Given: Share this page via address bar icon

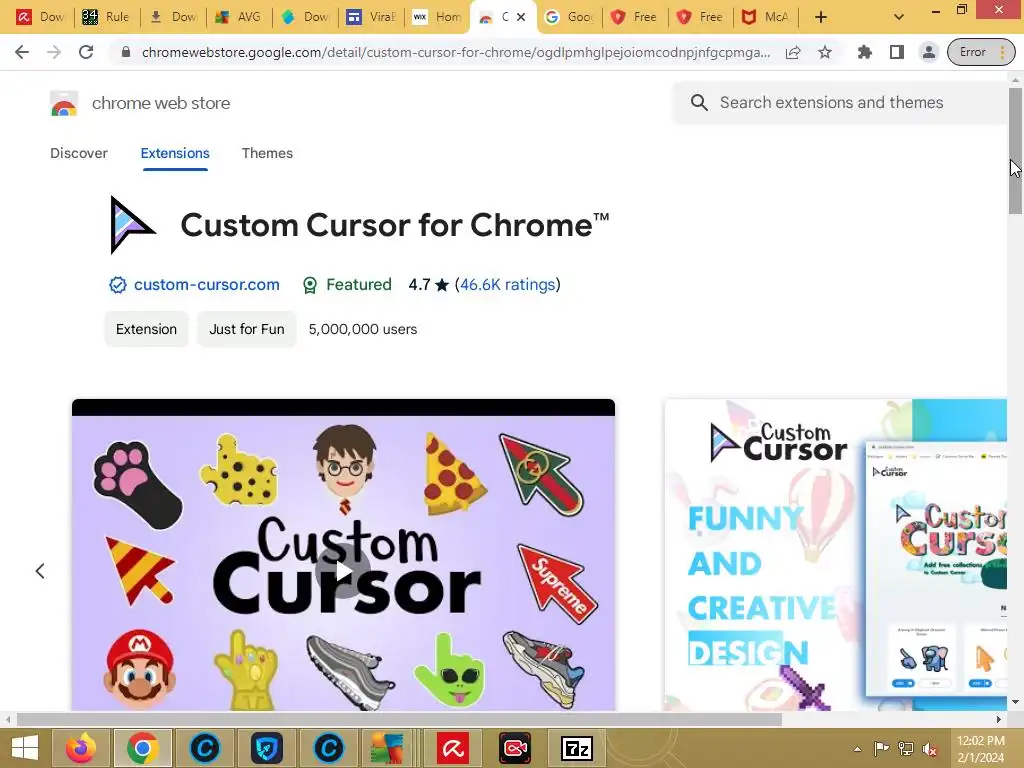Looking at the screenshot, I should coord(793,52).
